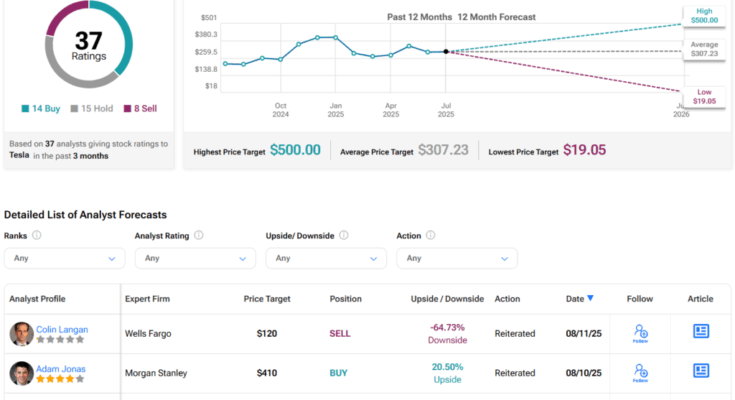Image resolution: width=735 pixels, height=400 pixels.
Task: Click the 14 Buy legend swatch
Action: click(25, 109)
